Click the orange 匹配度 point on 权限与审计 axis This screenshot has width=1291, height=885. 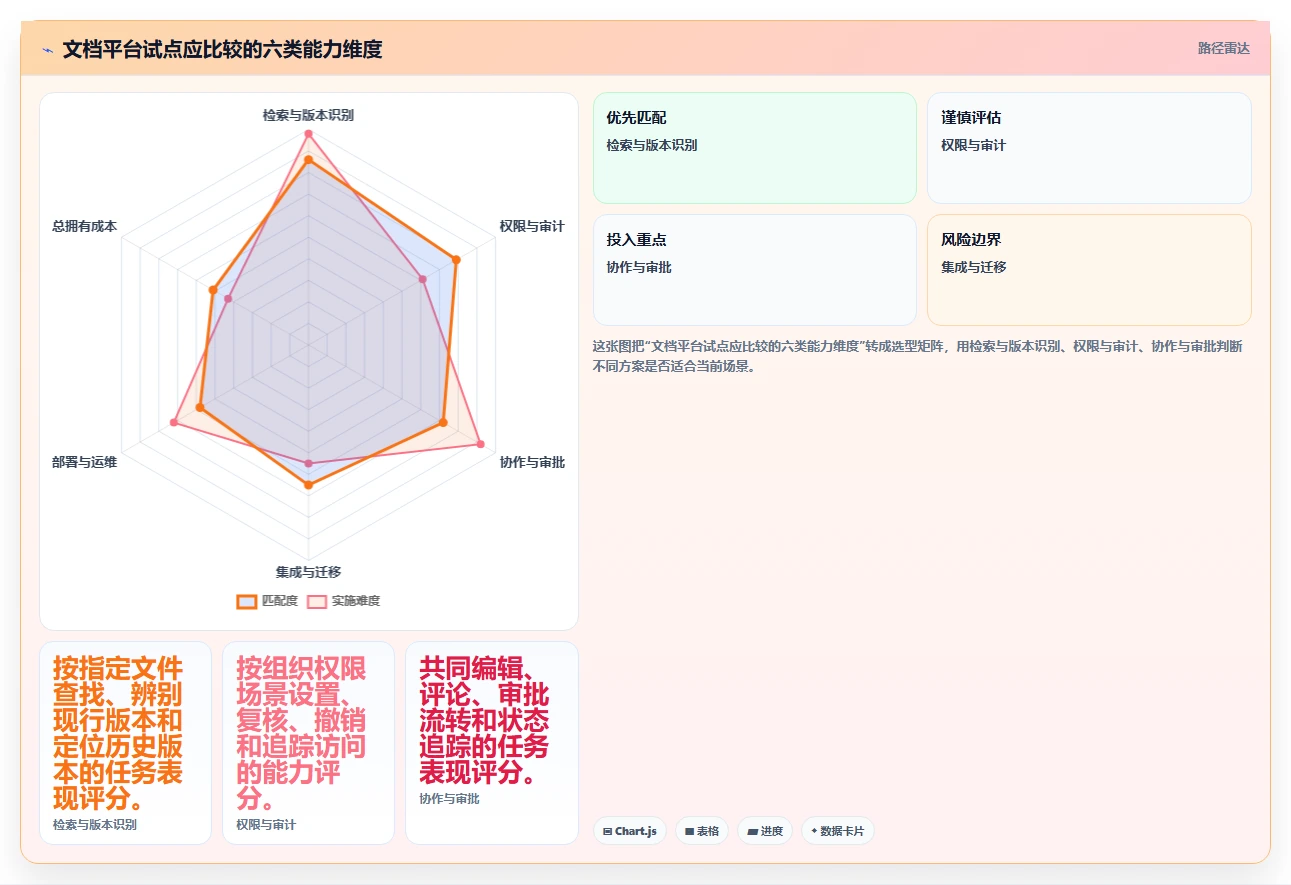(456, 259)
